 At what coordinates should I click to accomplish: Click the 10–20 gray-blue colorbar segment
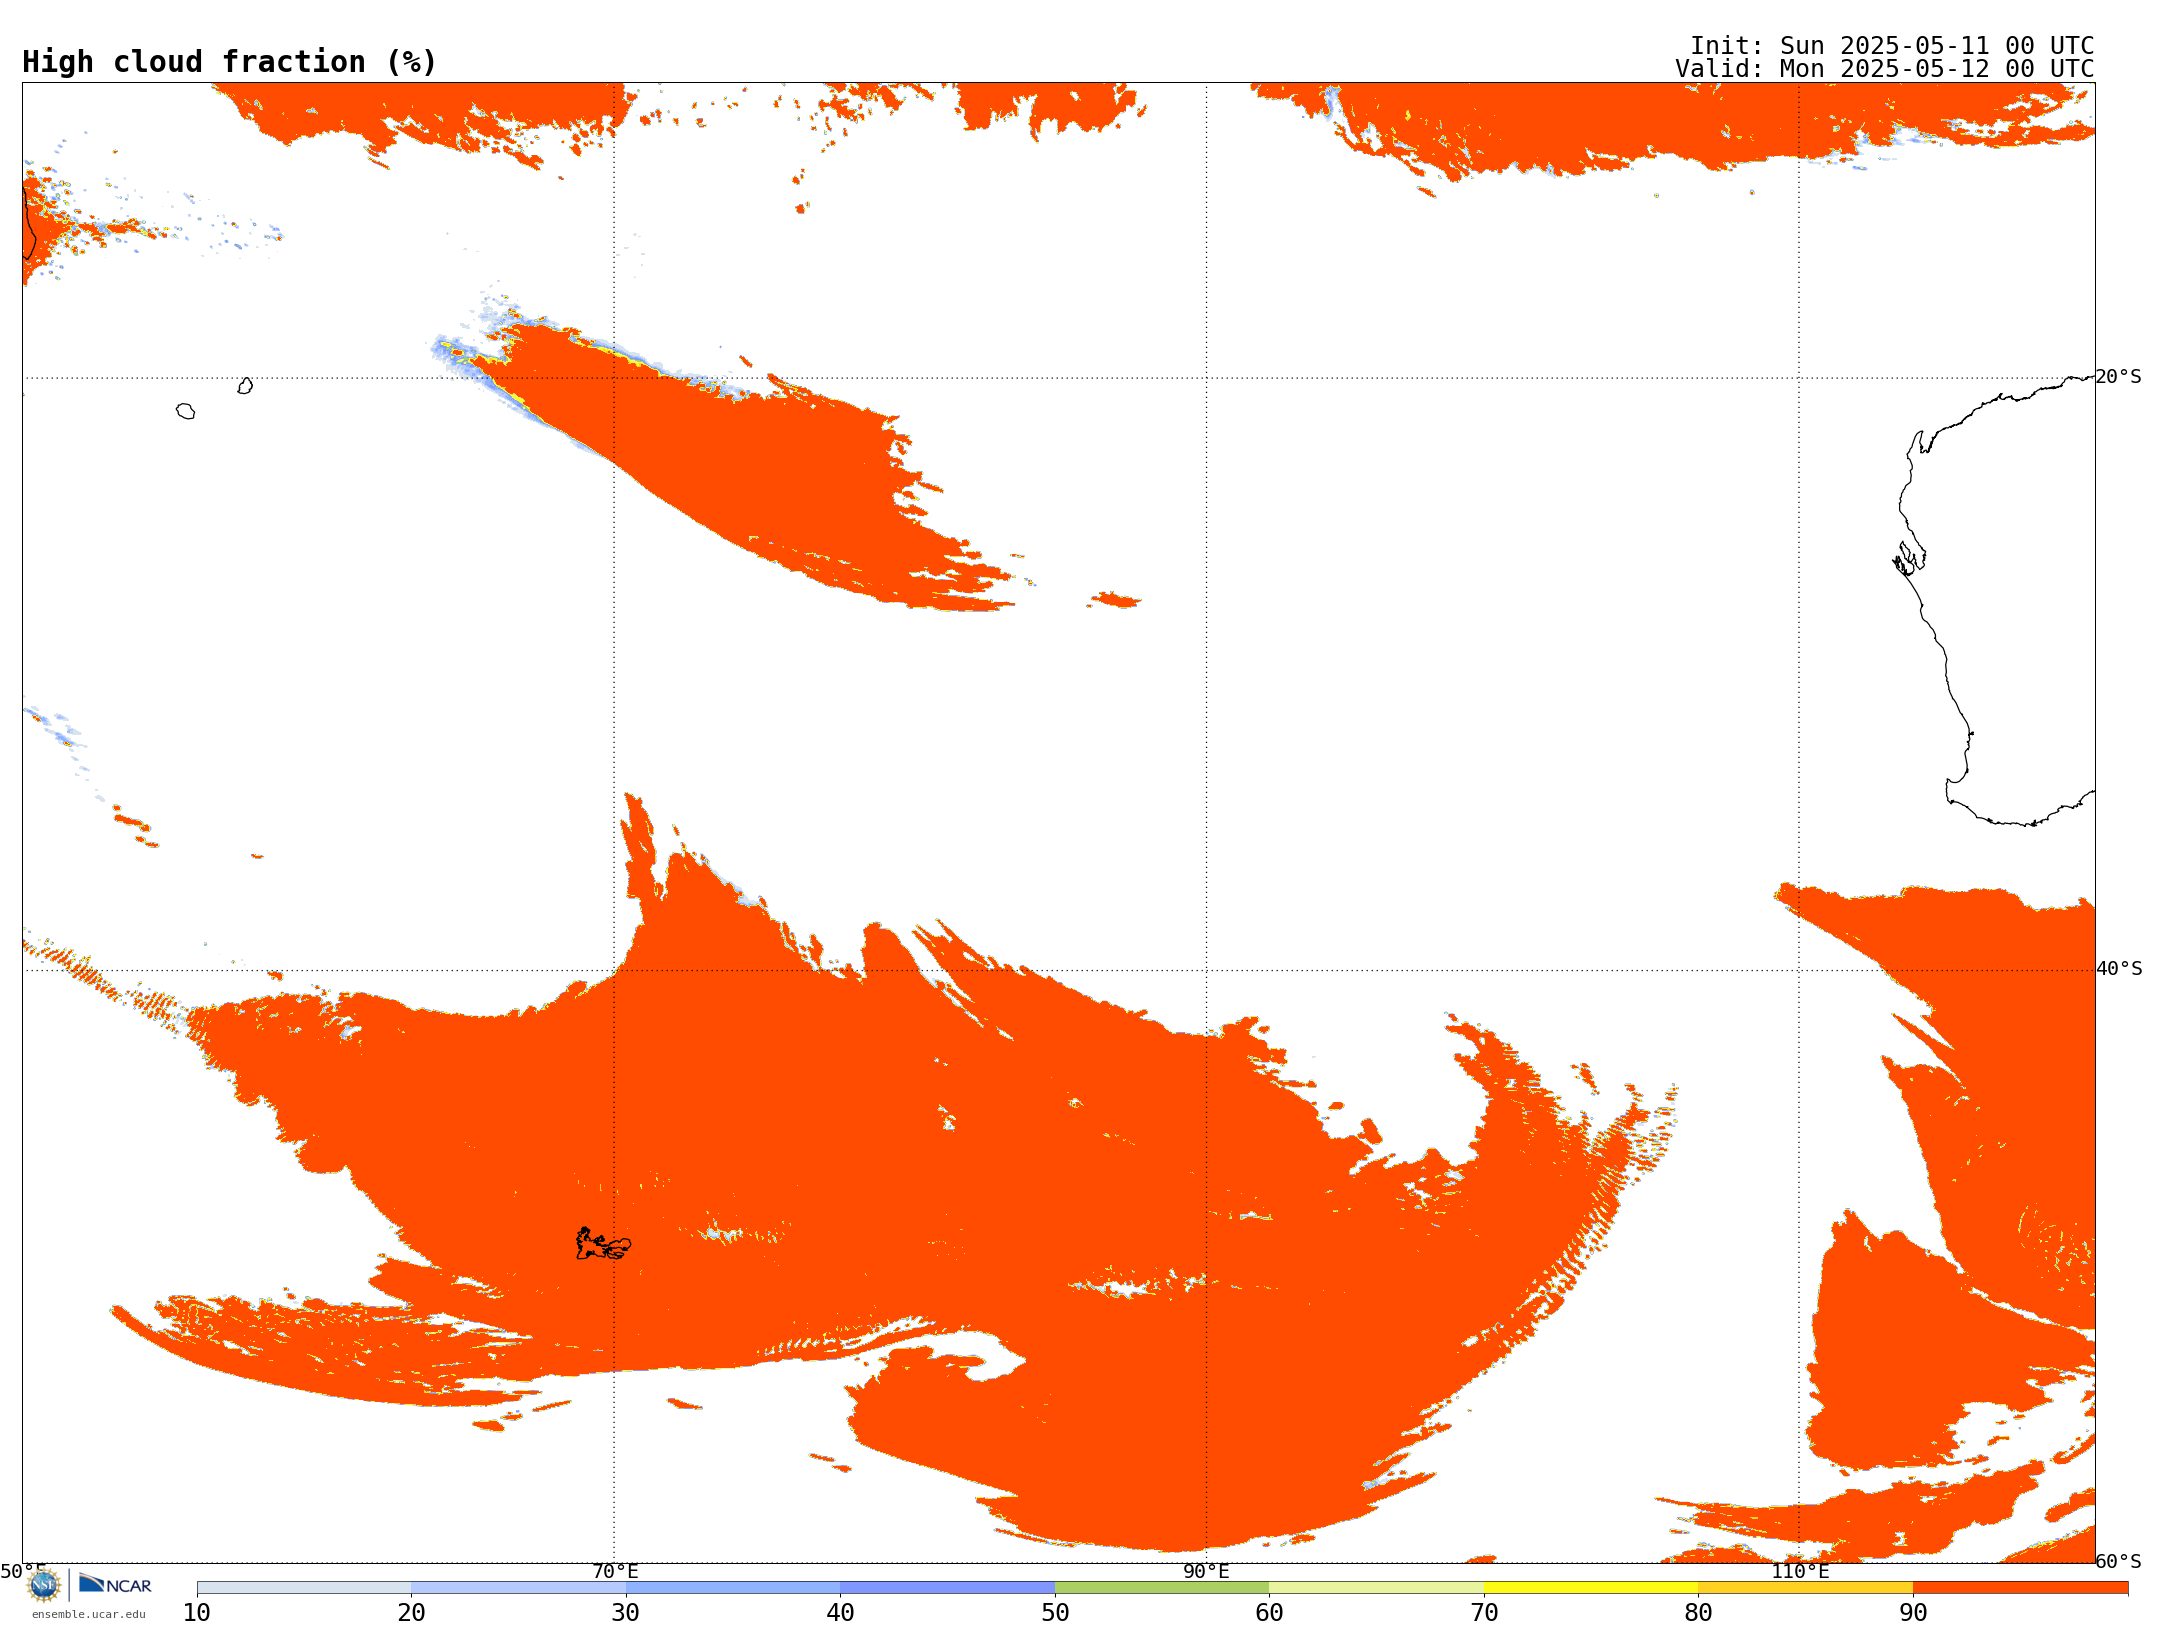tap(304, 1588)
